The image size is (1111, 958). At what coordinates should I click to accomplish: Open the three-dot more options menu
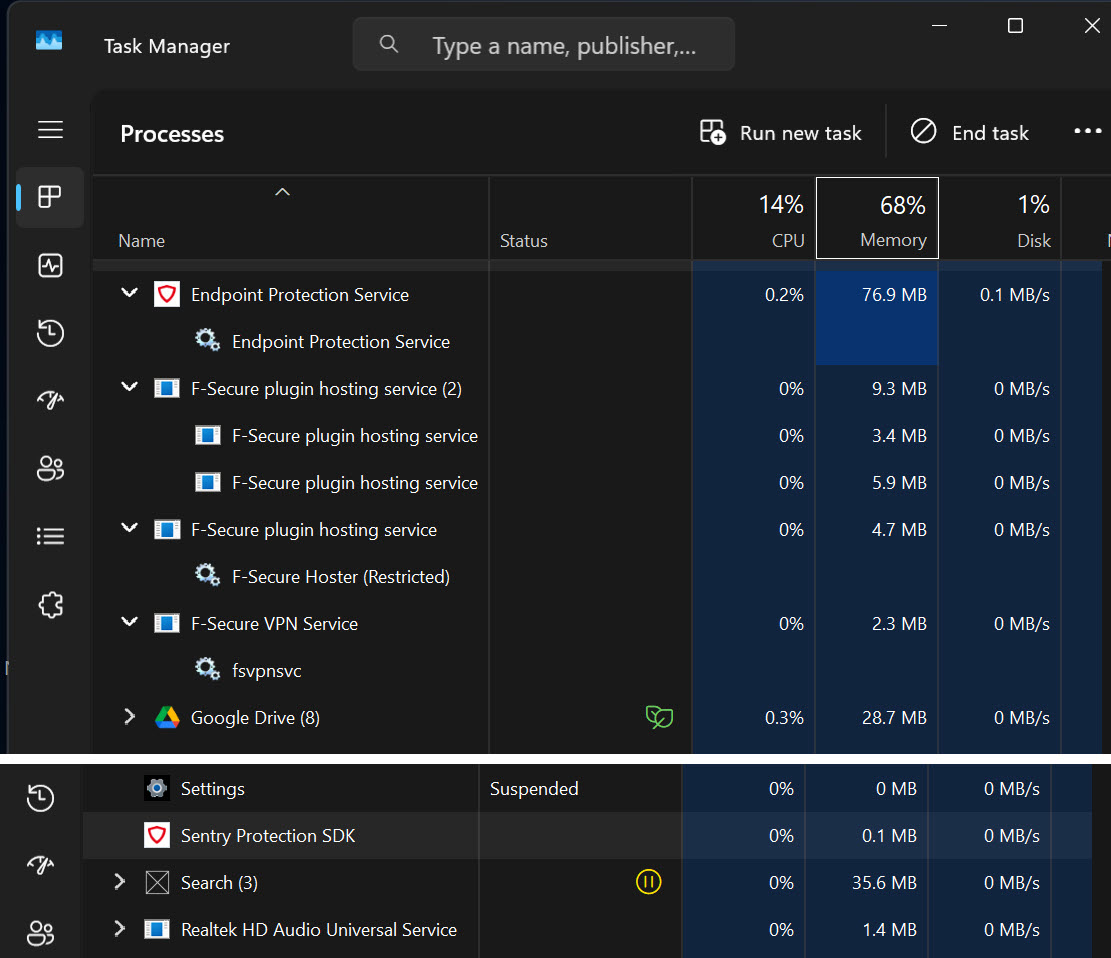coord(1087,132)
